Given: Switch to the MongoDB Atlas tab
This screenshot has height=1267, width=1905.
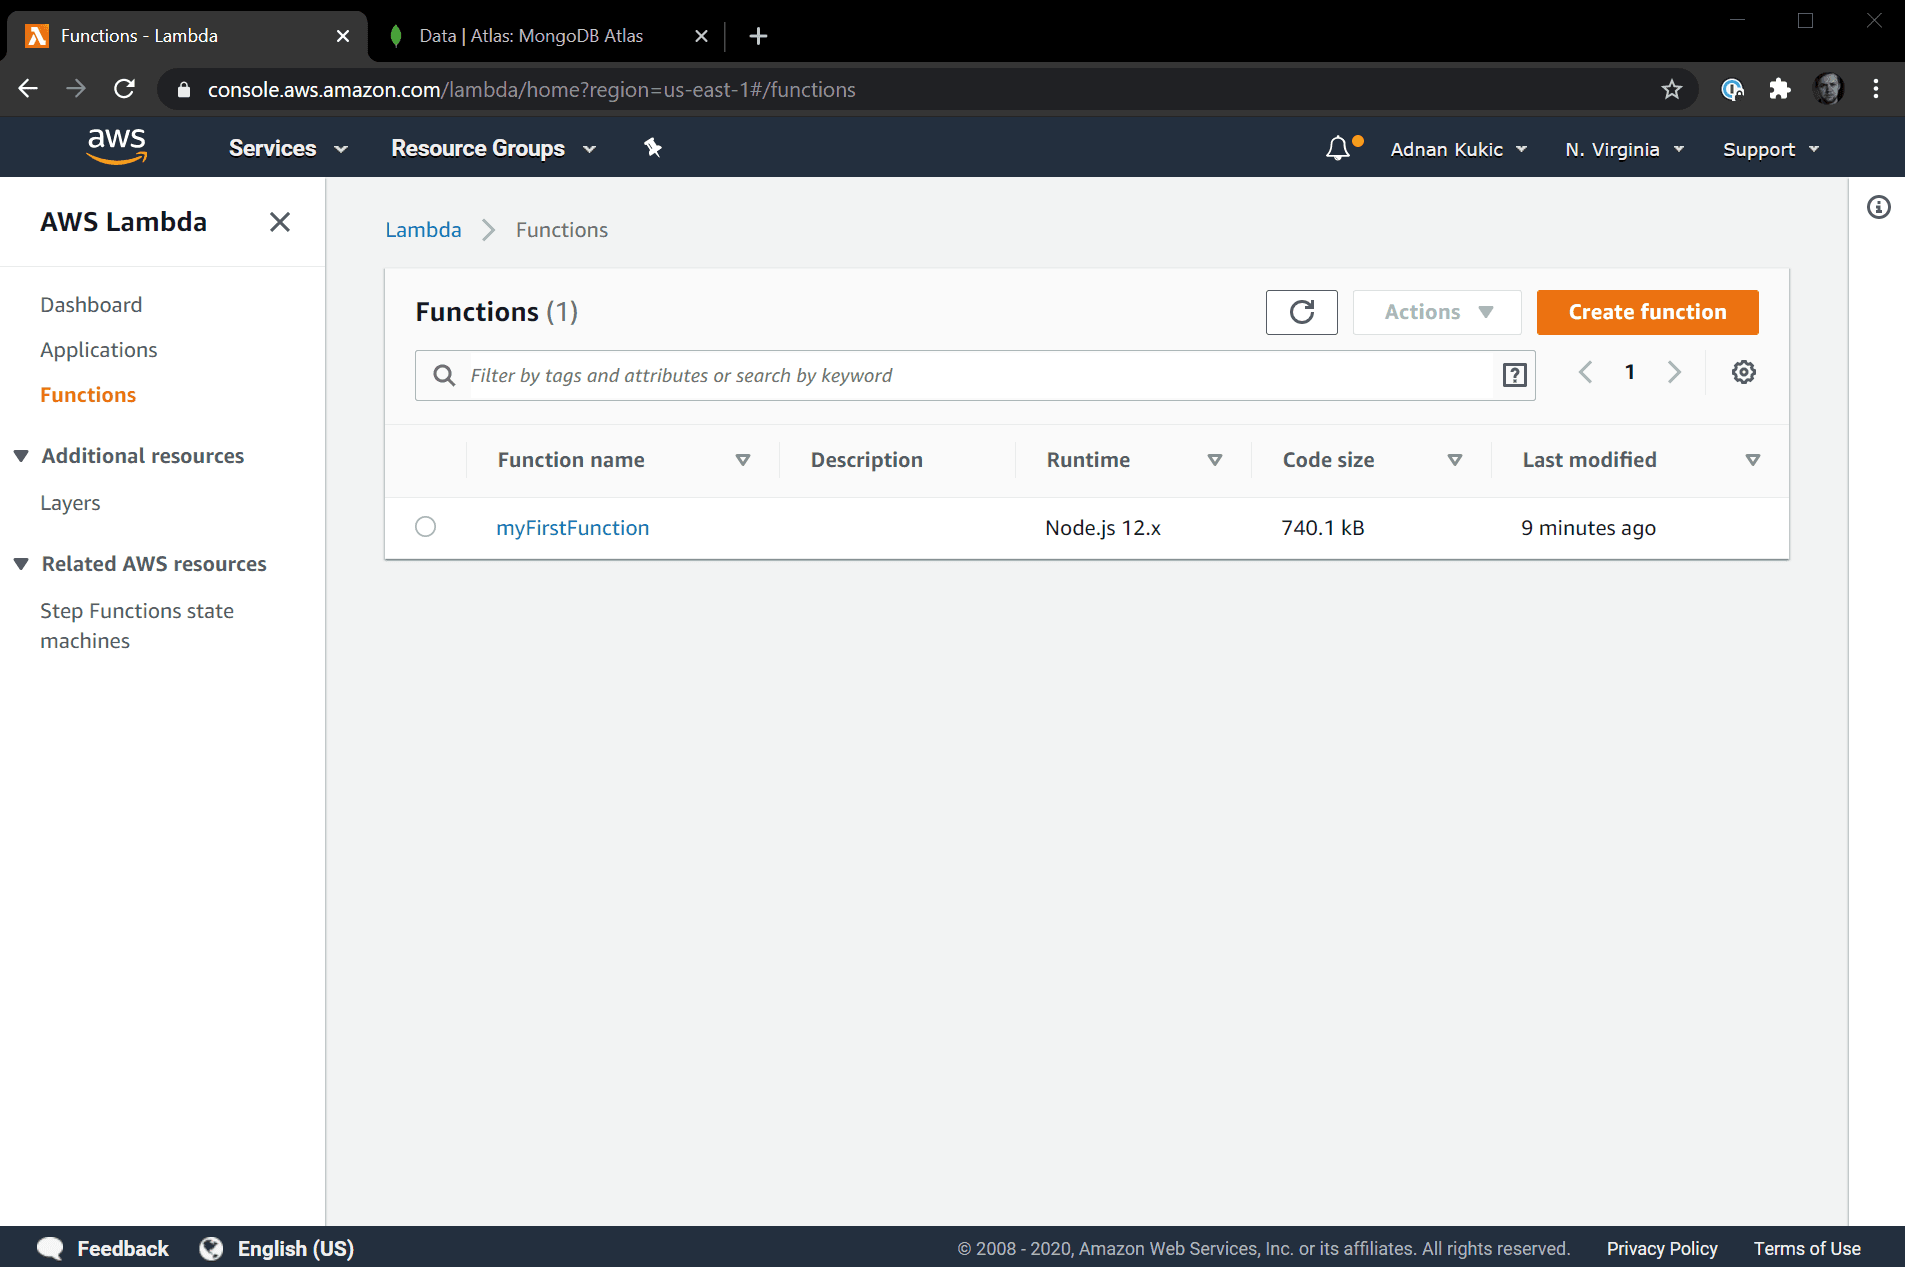Looking at the screenshot, I should (531, 36).
